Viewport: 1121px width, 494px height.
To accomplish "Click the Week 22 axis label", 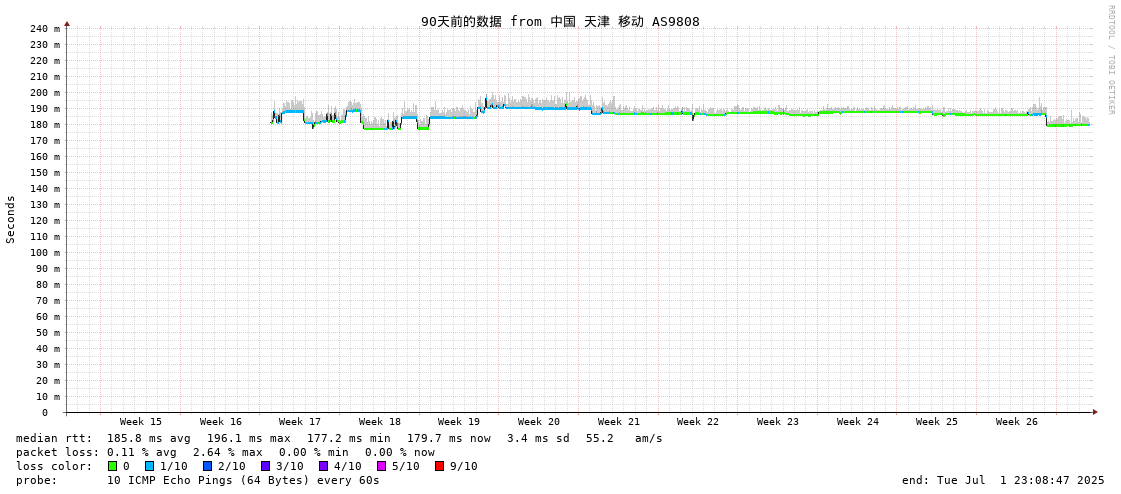I will click(x=698, y=422).
